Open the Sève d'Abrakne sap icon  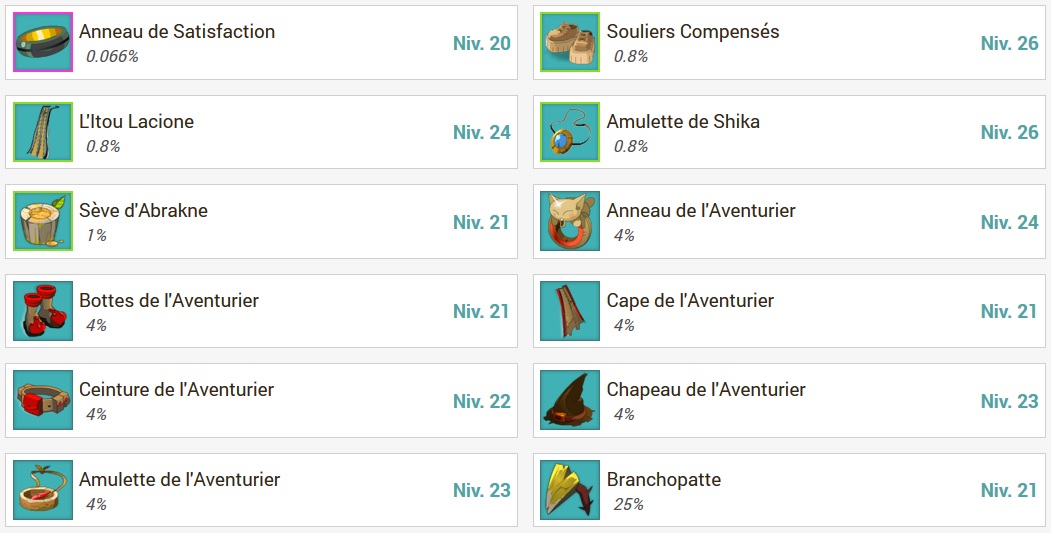43,221
